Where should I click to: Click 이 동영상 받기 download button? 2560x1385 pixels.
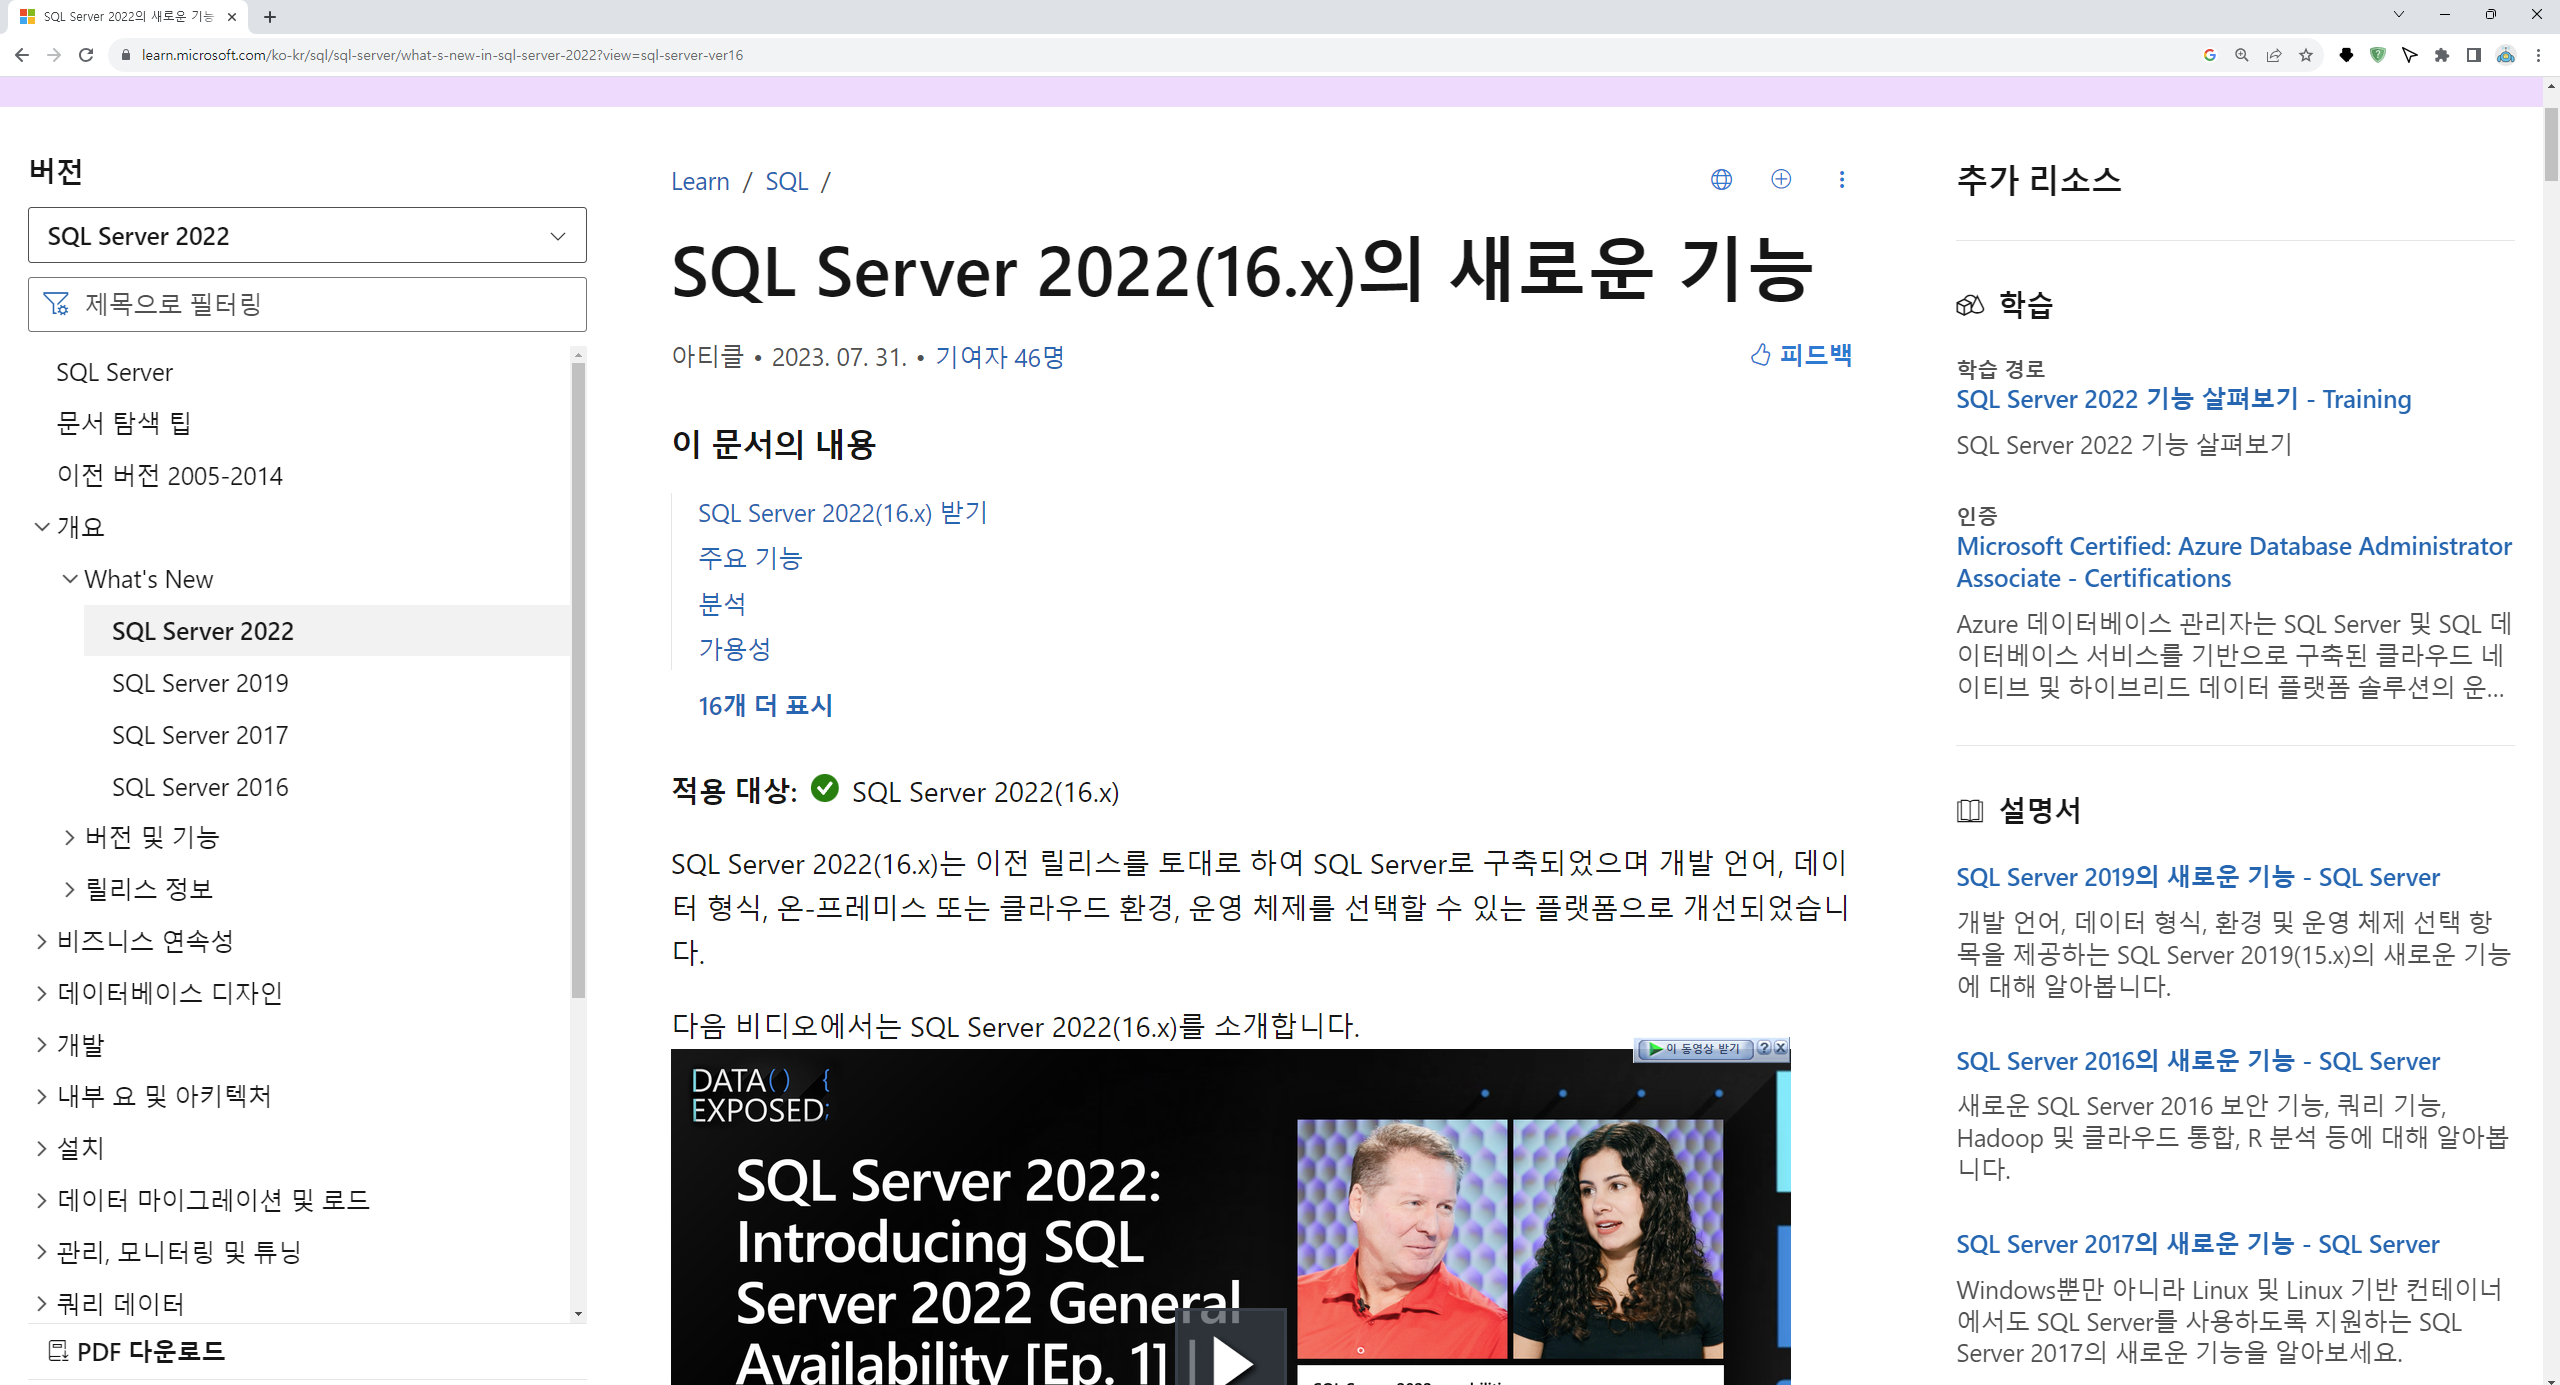pyautogui.click(x=1697, y=1048)
